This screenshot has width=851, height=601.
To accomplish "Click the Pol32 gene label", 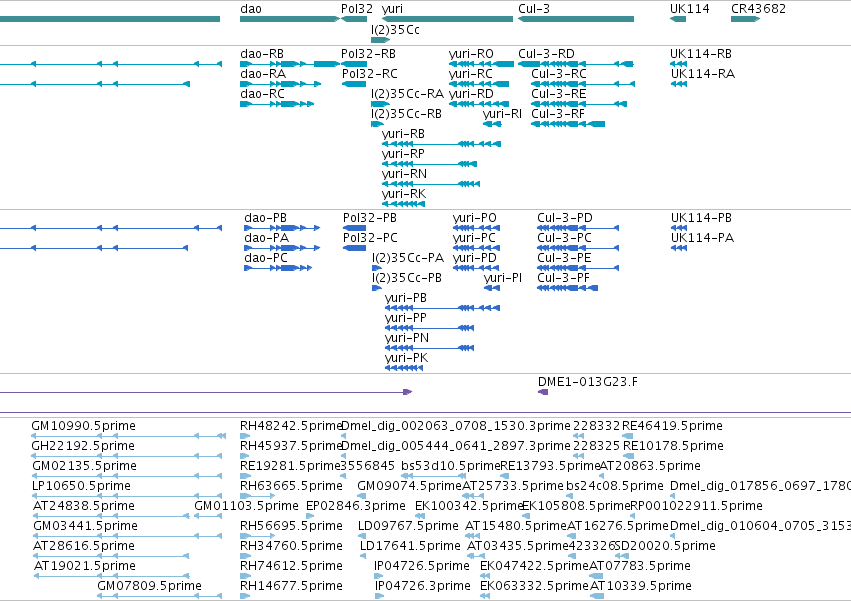I will (x=357, y=9).
